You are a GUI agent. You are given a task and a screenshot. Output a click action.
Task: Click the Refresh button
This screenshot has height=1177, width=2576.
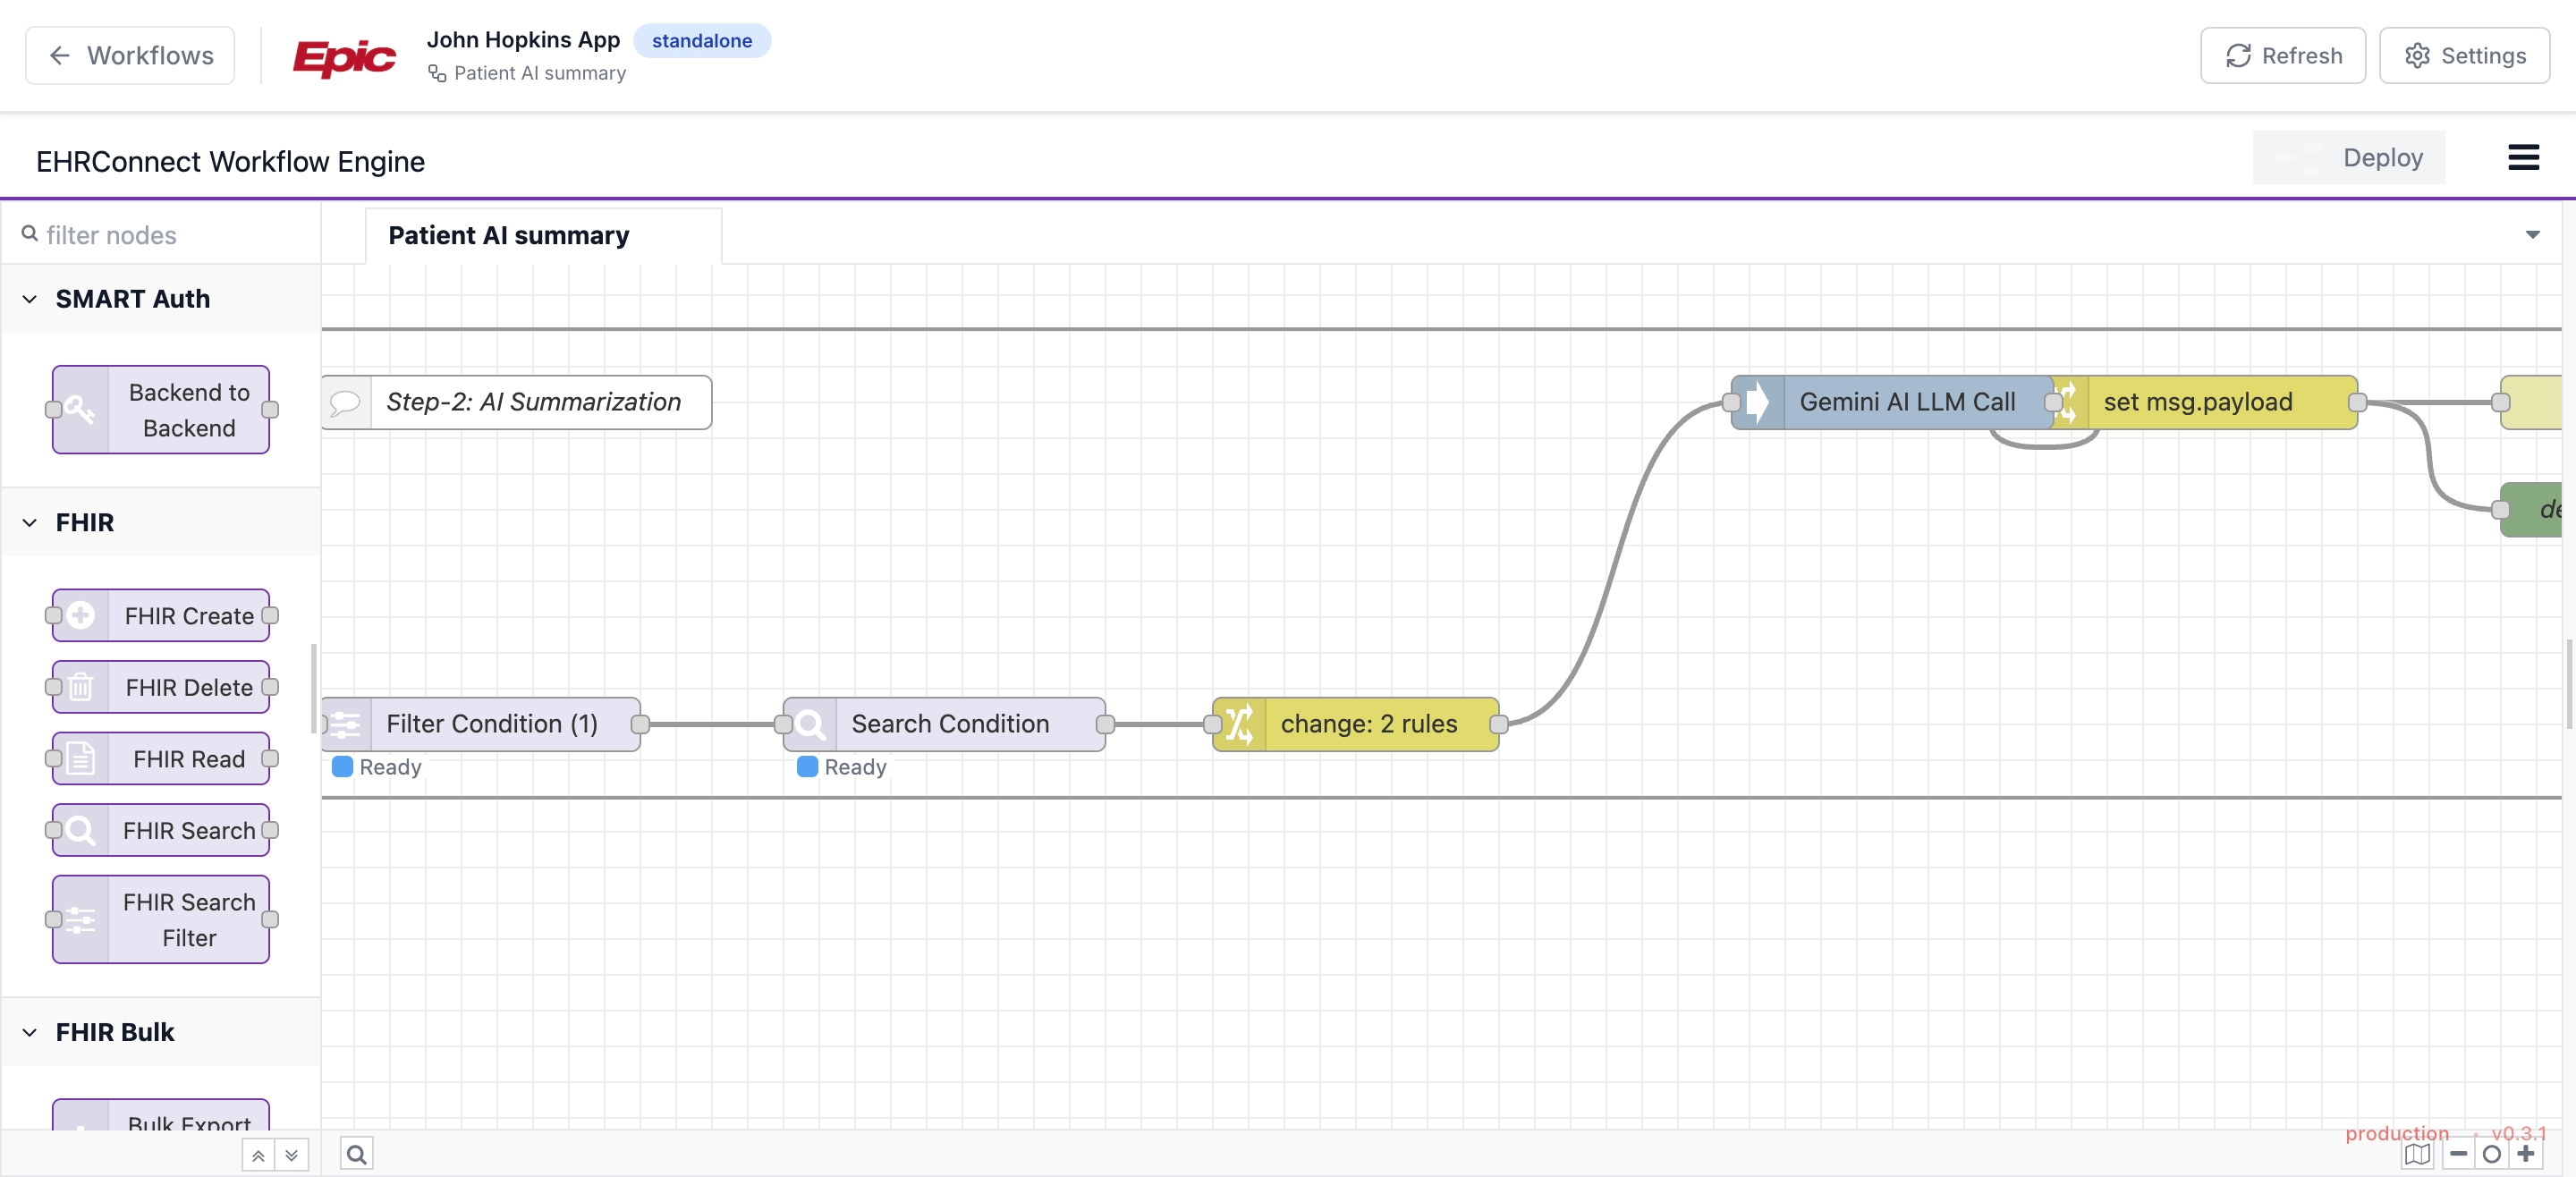[2282, 55]
